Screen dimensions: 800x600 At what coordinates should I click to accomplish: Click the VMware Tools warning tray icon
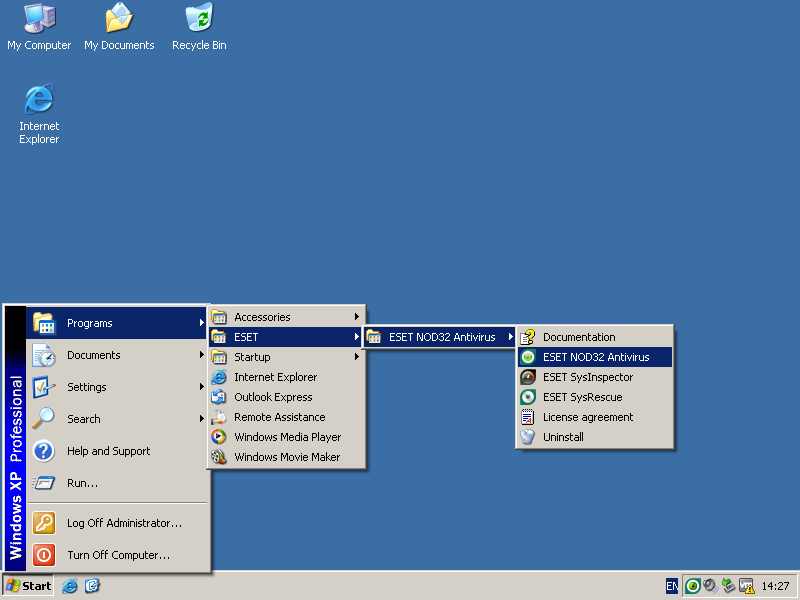pos(746,586)
